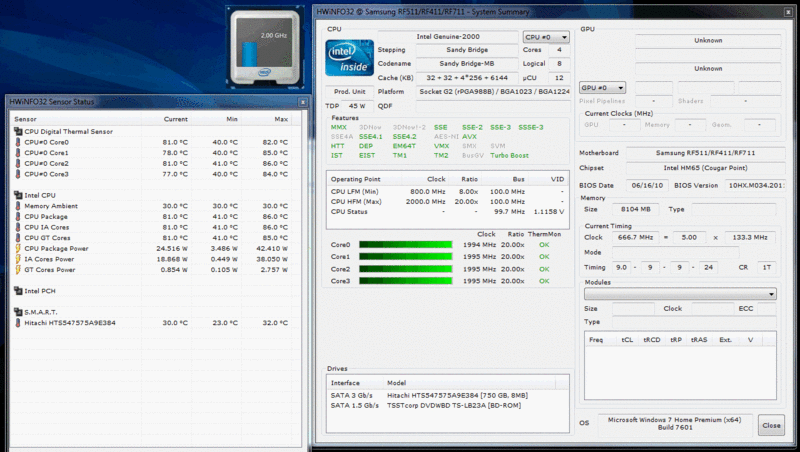Click the thermometer icon for CPU#0 Core1
The image size is (800, 452).
pos(18,153)
